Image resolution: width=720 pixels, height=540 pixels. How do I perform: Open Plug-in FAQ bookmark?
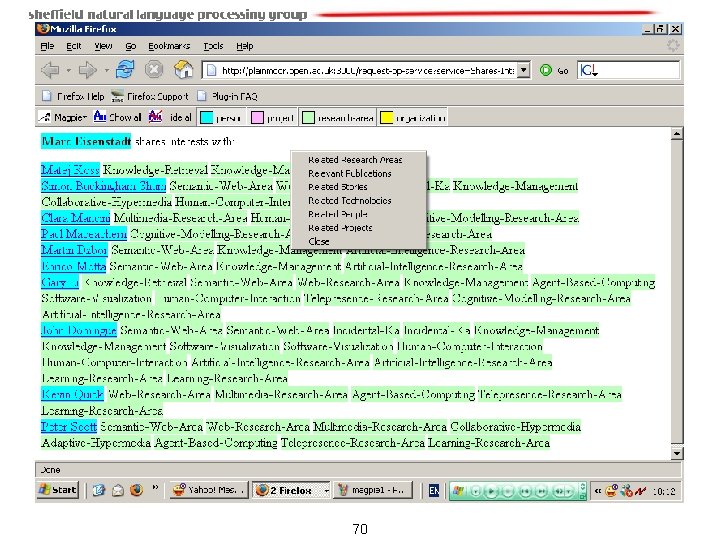click(227, 96)
